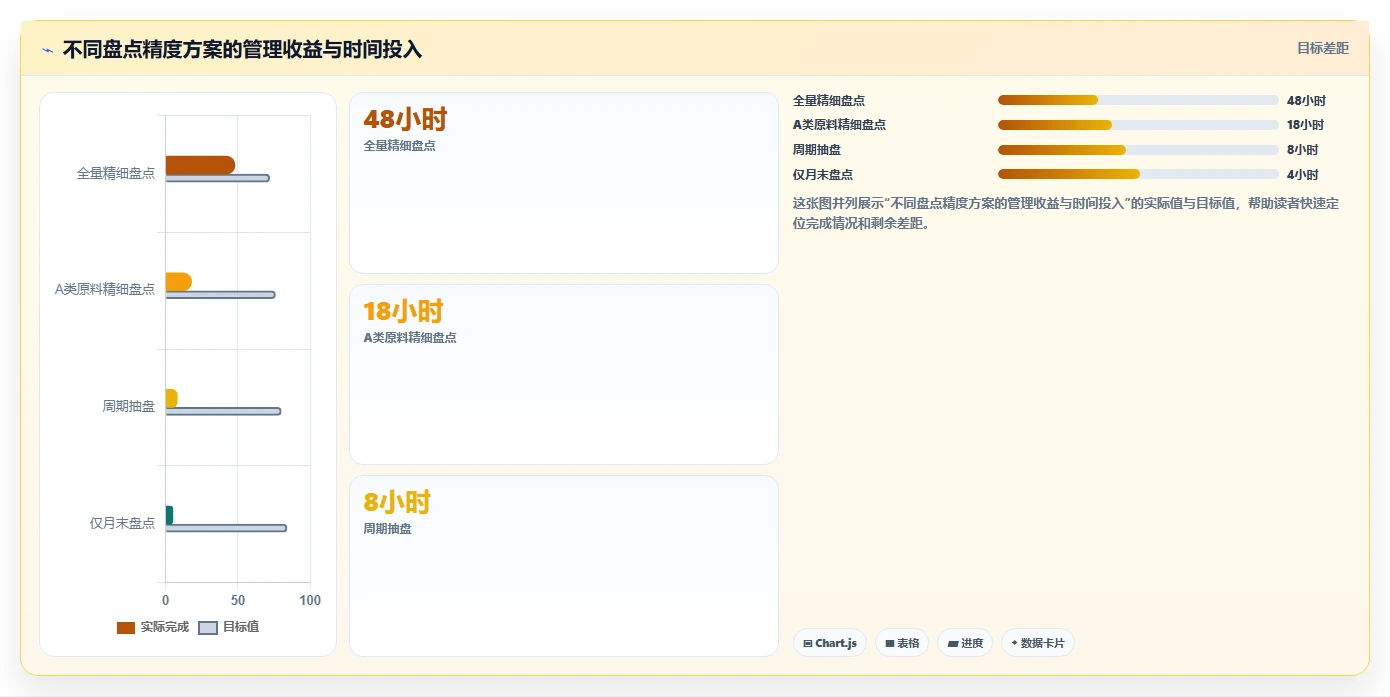Open the 18小时 data card

click(564, 374)
